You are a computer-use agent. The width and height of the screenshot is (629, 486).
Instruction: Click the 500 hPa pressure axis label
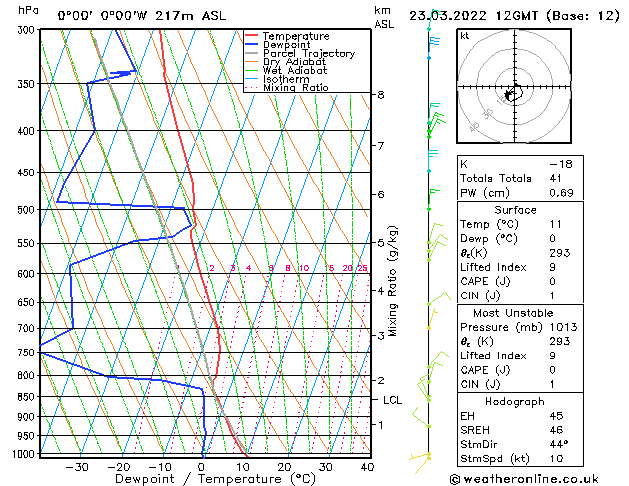click(28, 210)
